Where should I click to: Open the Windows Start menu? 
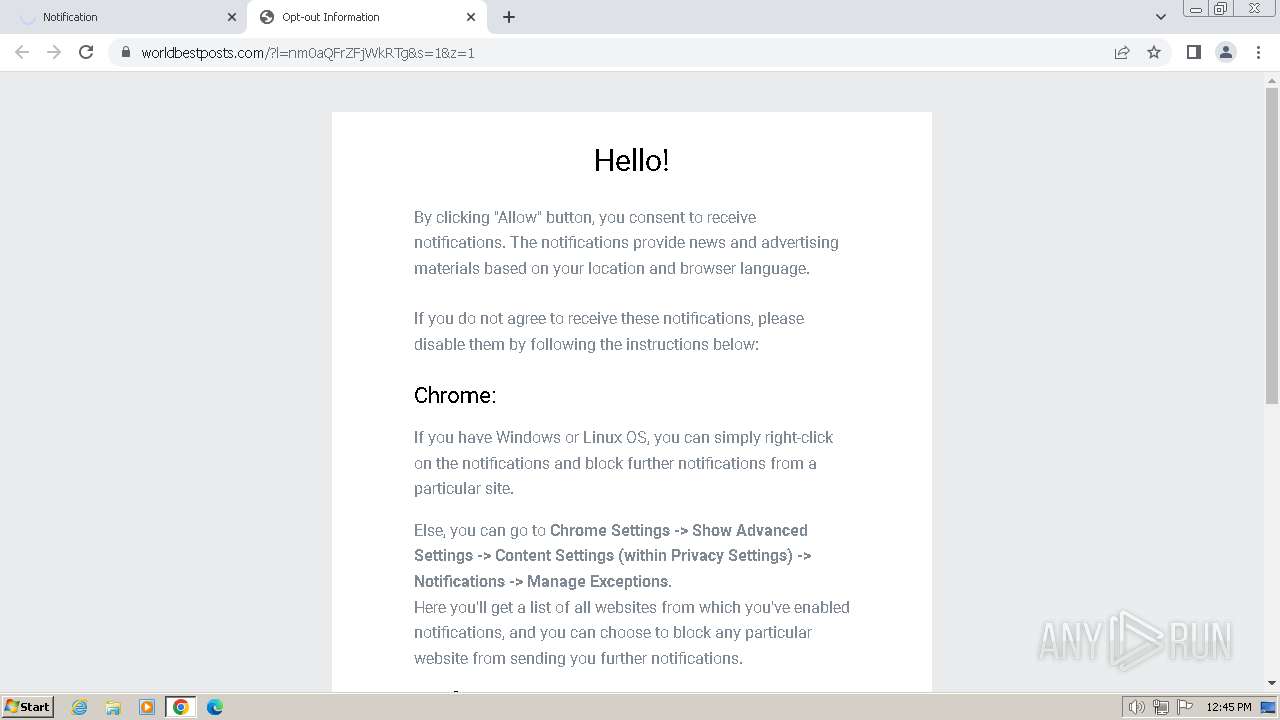click(x=27, y=707)
